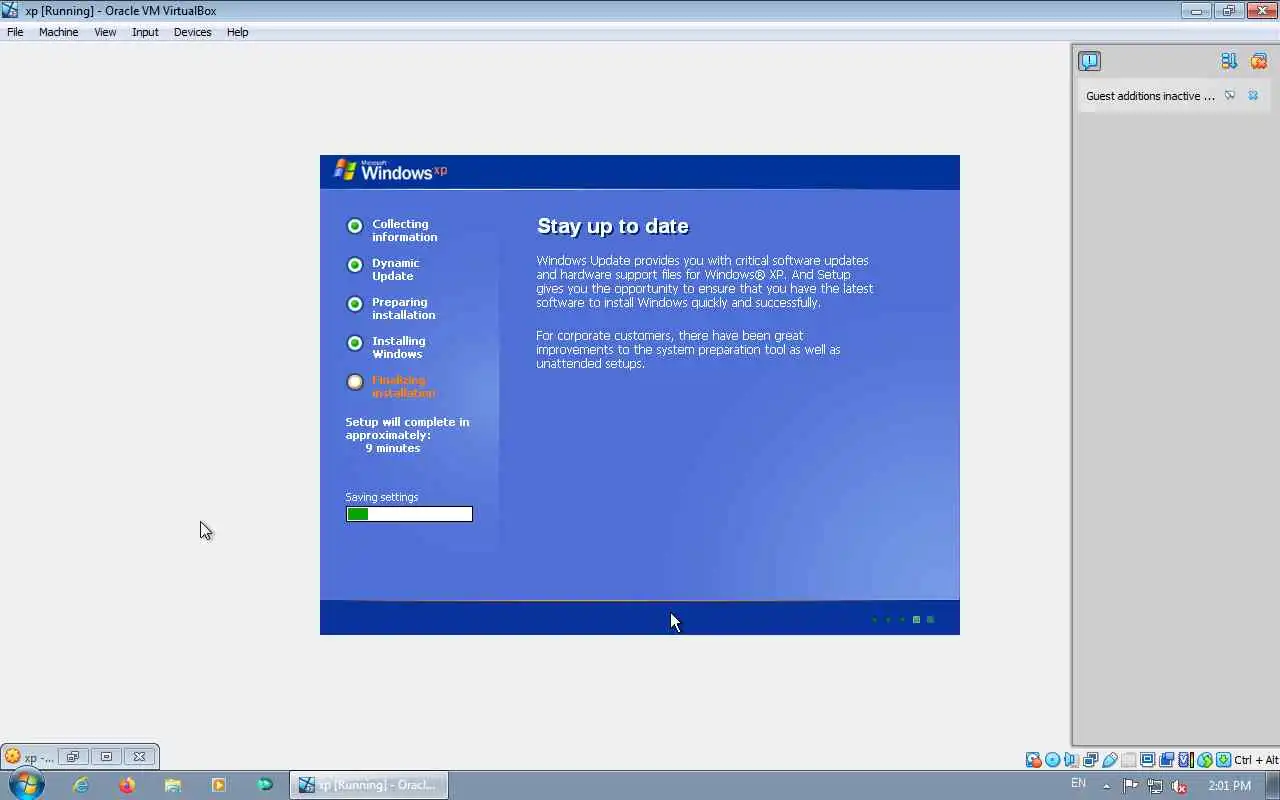1280x800 pixels.
Task: Open Windows Explorer from the taskbar
Action: pyautogui.click(x=173, y=785)
